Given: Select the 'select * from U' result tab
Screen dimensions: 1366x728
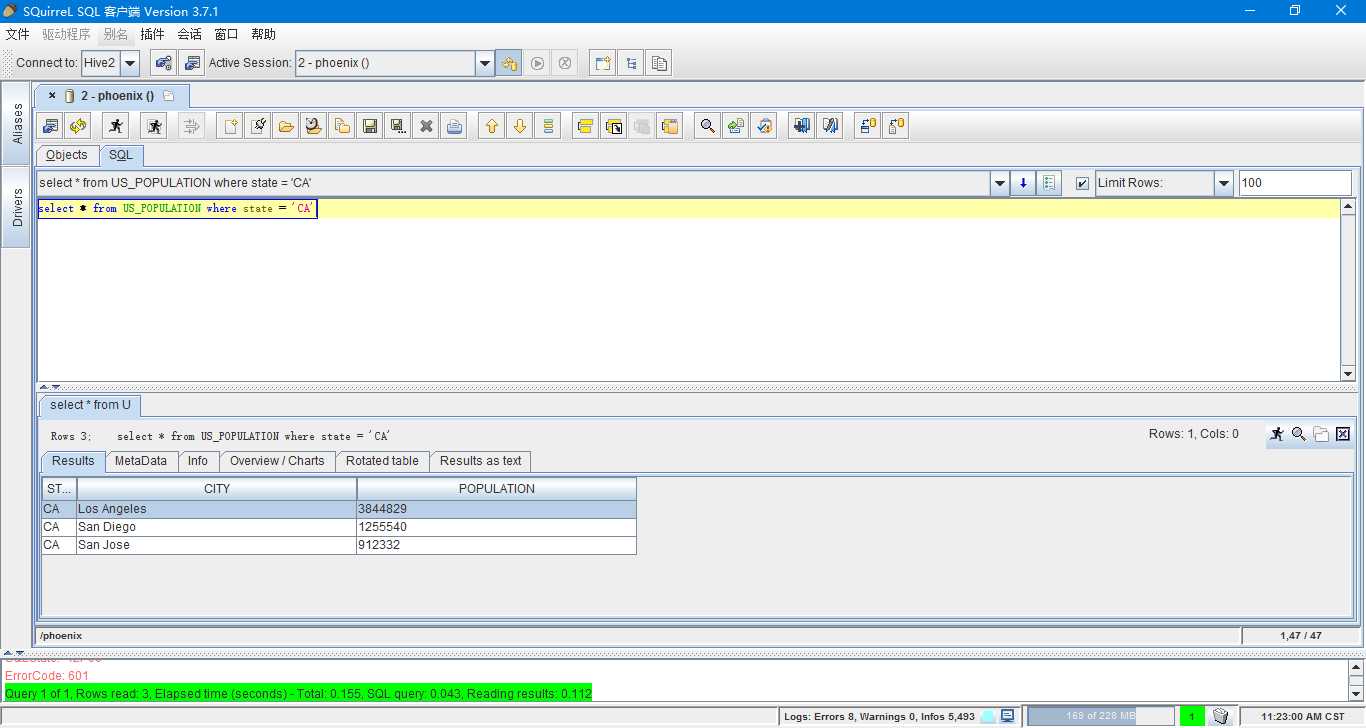Looking at the screenshot, I should pyautogui.click(x=90, y=405).
